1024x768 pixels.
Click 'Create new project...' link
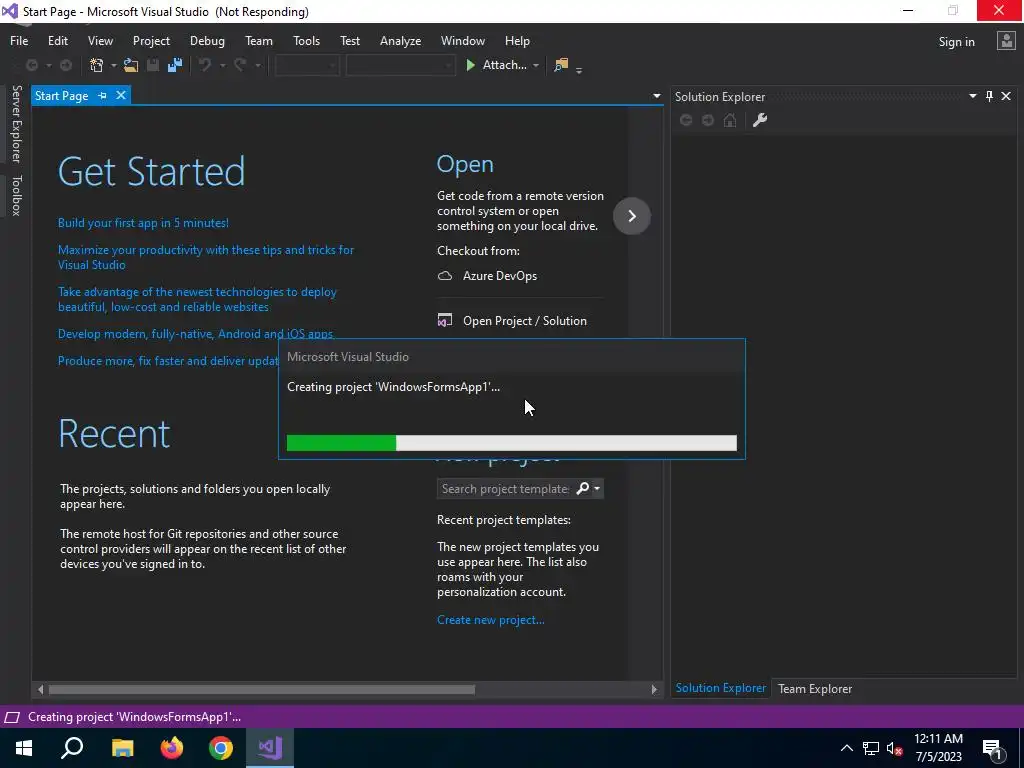coord(490,620)
